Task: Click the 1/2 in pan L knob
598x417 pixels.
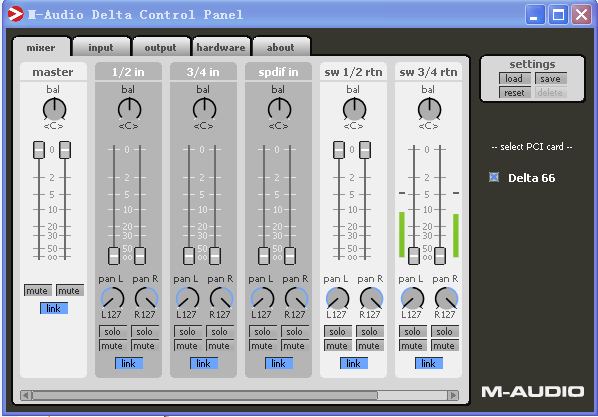Action: point(113,299)
